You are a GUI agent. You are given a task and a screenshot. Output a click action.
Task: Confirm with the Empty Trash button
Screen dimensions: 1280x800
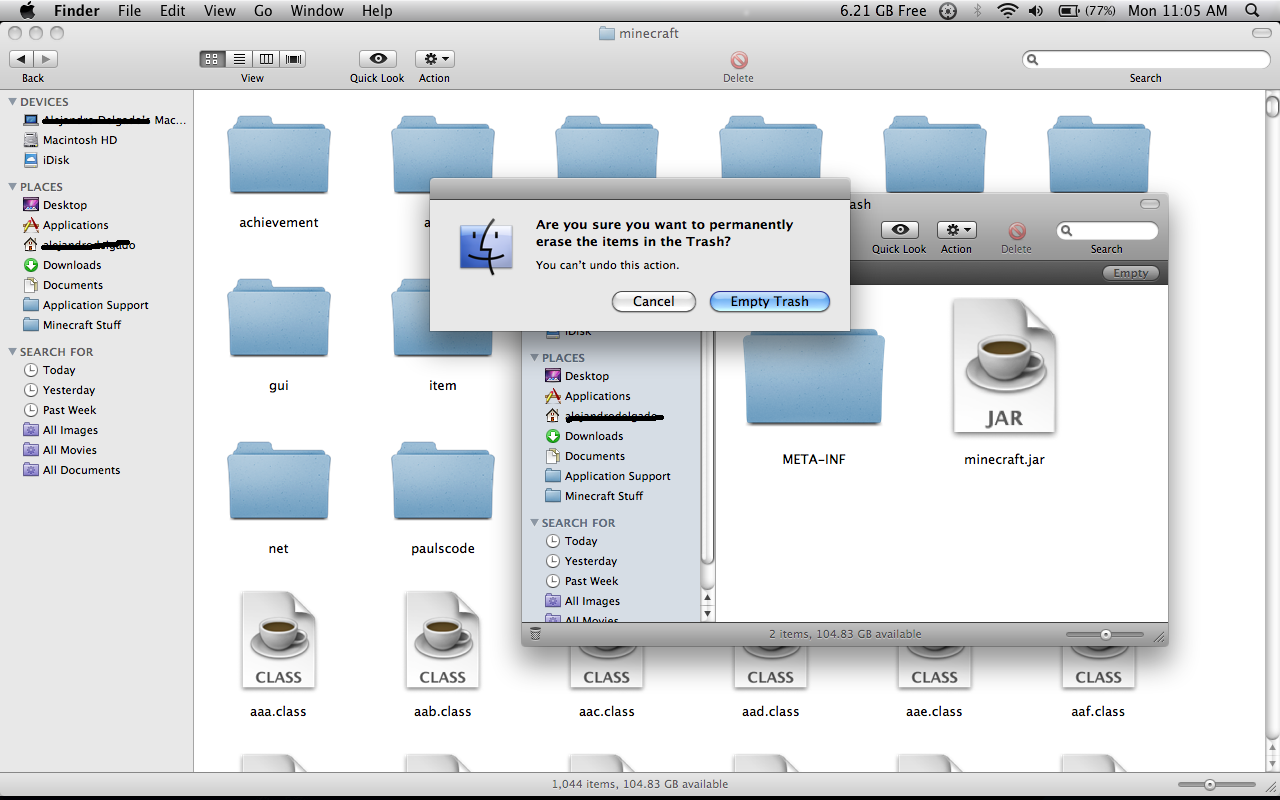769,301
